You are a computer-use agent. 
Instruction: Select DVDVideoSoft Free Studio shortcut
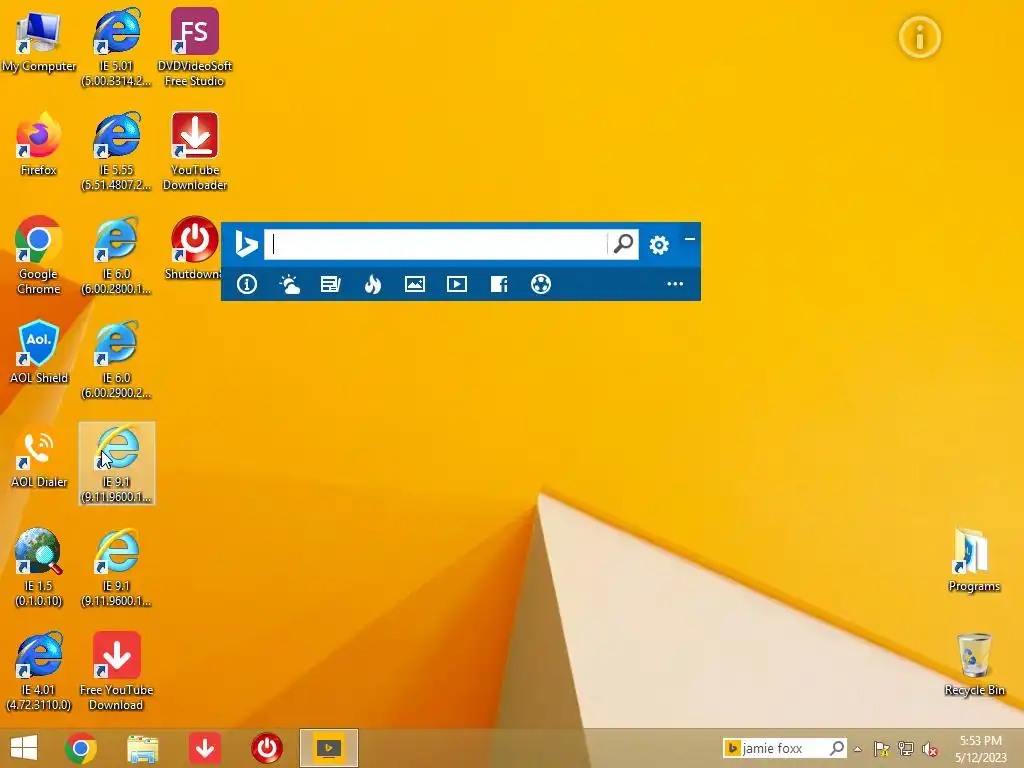tap(195, 47)
